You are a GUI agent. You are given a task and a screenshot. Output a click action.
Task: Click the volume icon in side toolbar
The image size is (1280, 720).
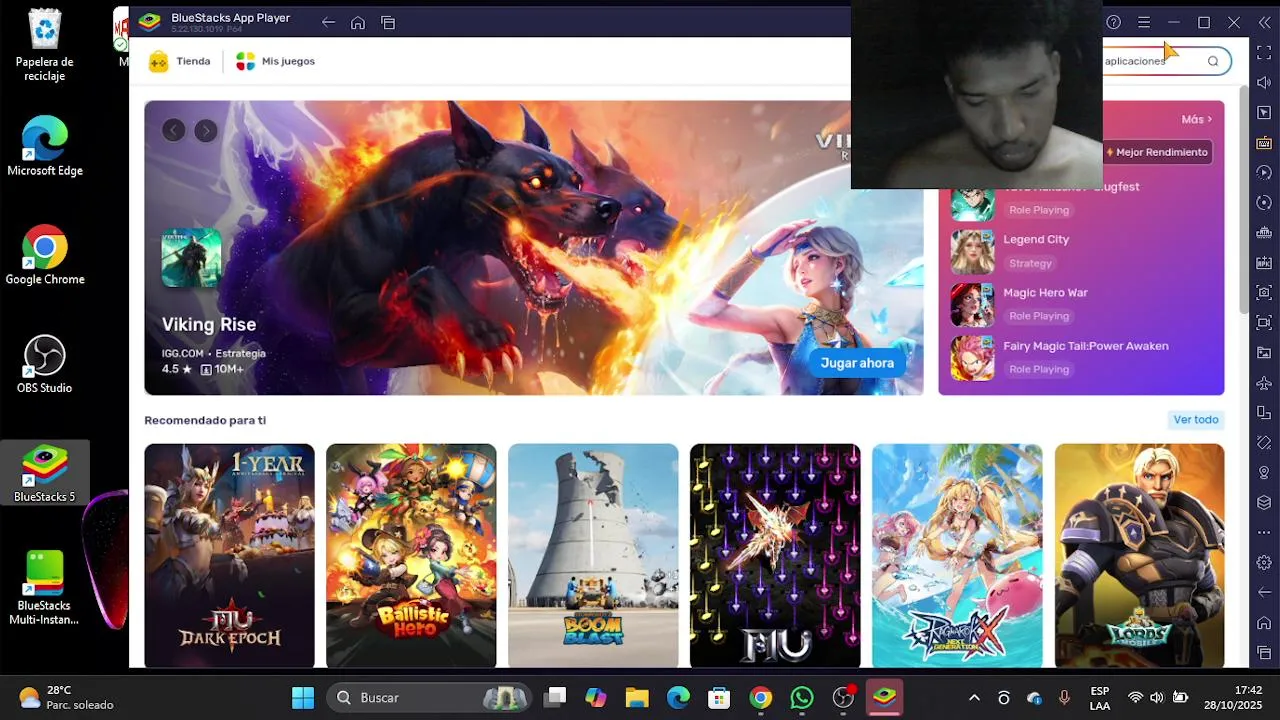[x=1264, y=82]
